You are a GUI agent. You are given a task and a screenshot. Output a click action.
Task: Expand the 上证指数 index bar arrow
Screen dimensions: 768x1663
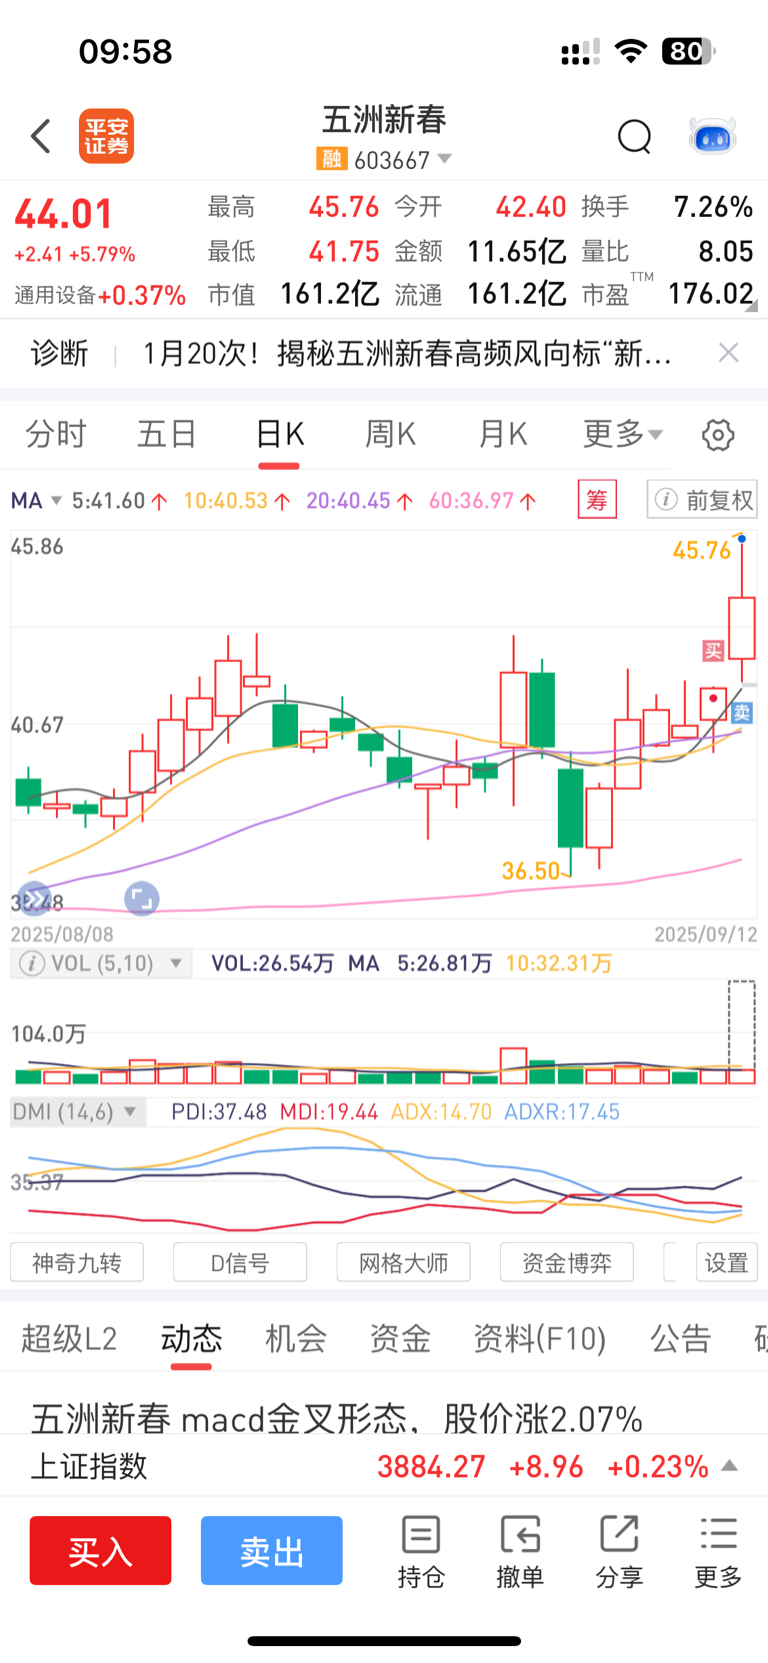(x=730, y=1466)
